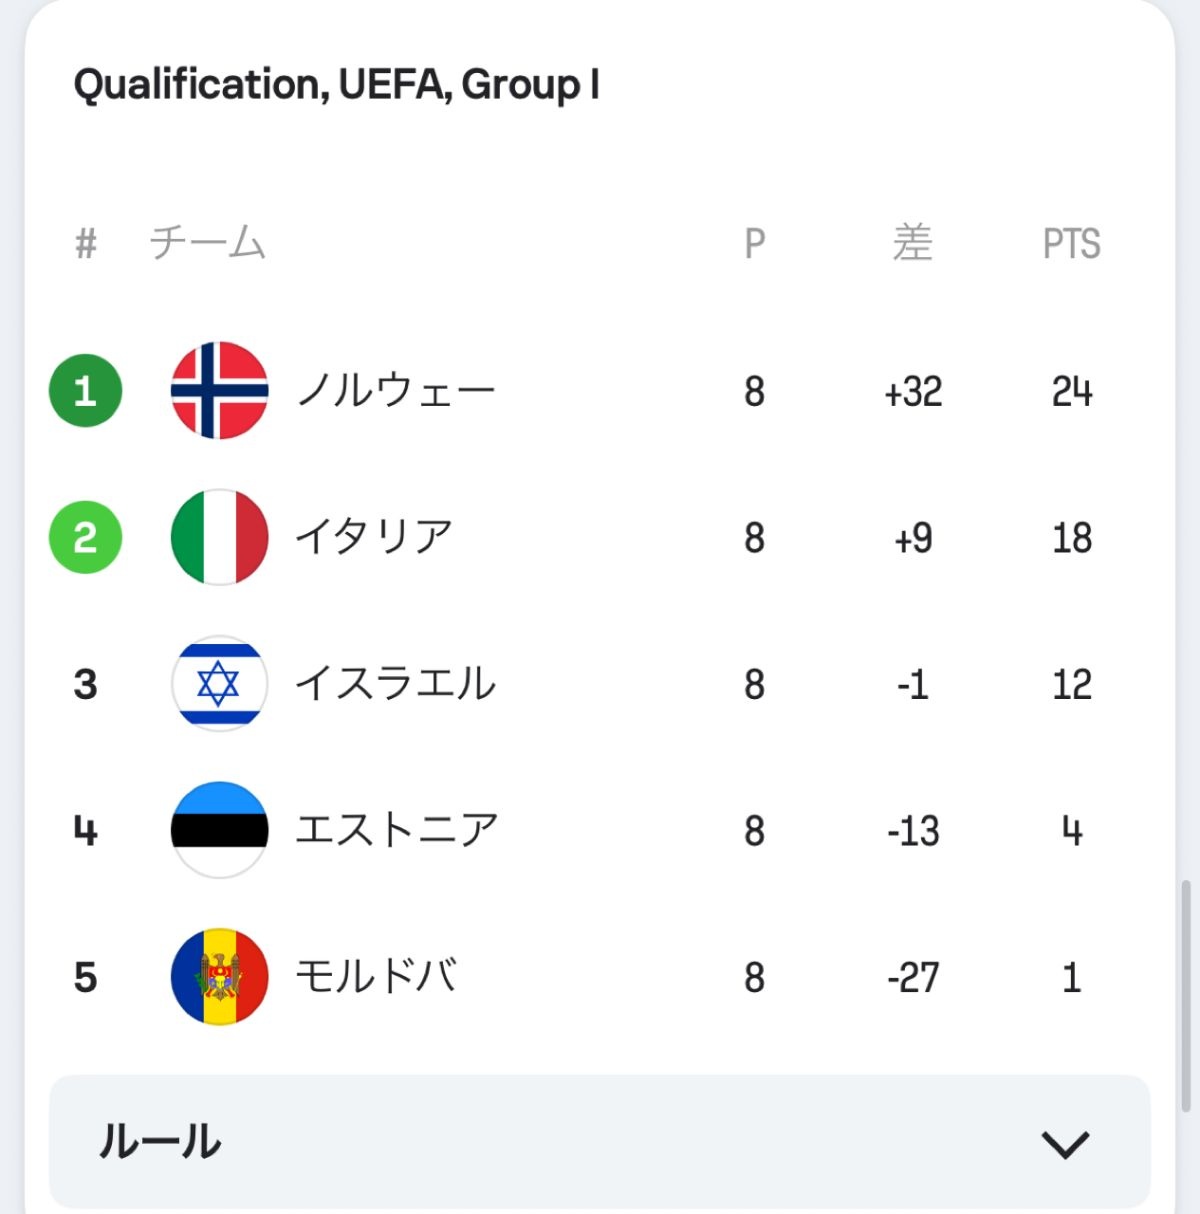Click the Moldova flag icon

tap(219, 977)
